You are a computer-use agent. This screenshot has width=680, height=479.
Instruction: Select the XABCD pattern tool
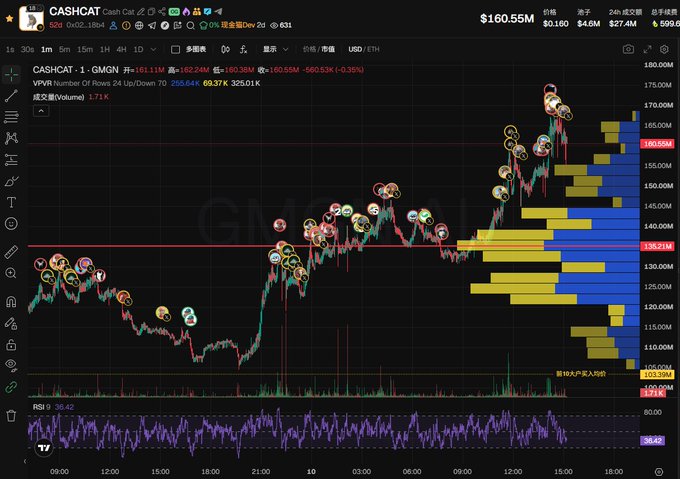pos(11,138)
